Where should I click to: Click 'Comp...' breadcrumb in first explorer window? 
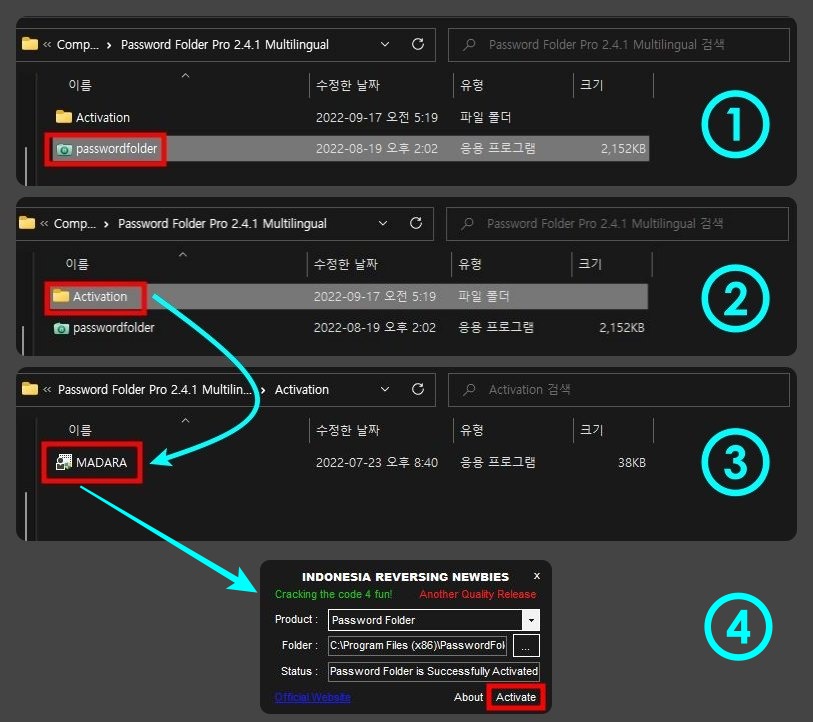click(x=78, y=45)
